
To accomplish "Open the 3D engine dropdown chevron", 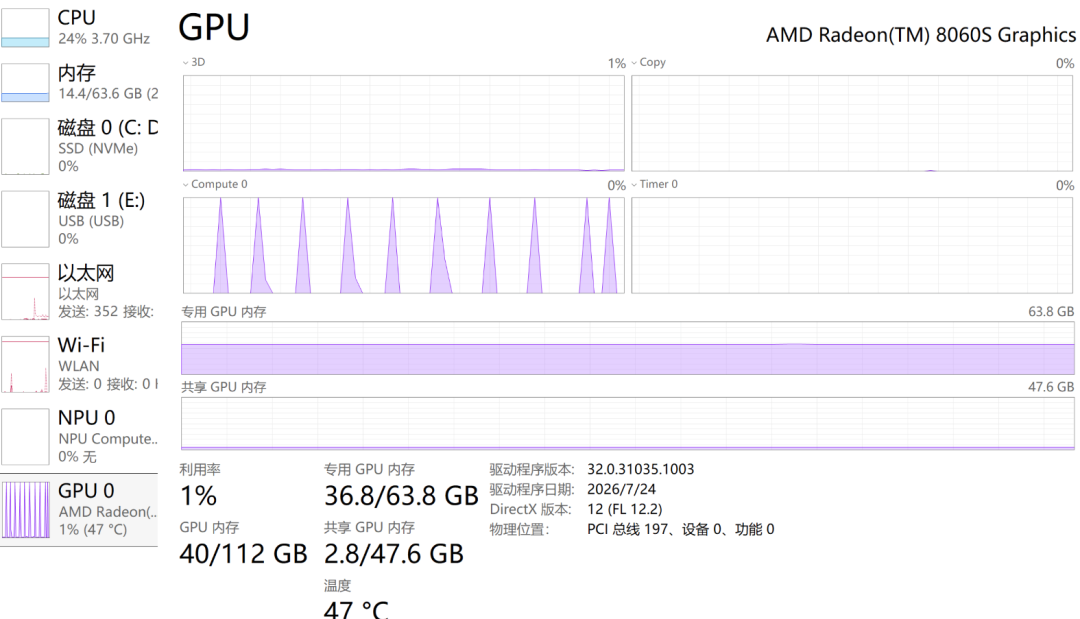I will pos(185,63).
